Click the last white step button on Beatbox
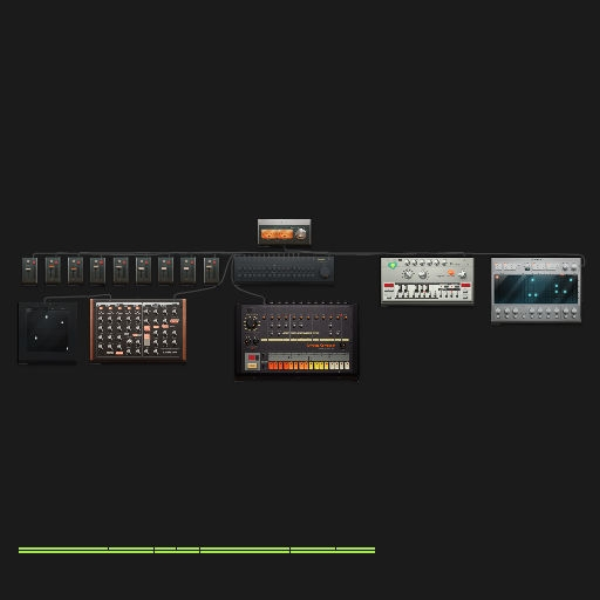This screenshot has width=600, height=600. point(347,366)
